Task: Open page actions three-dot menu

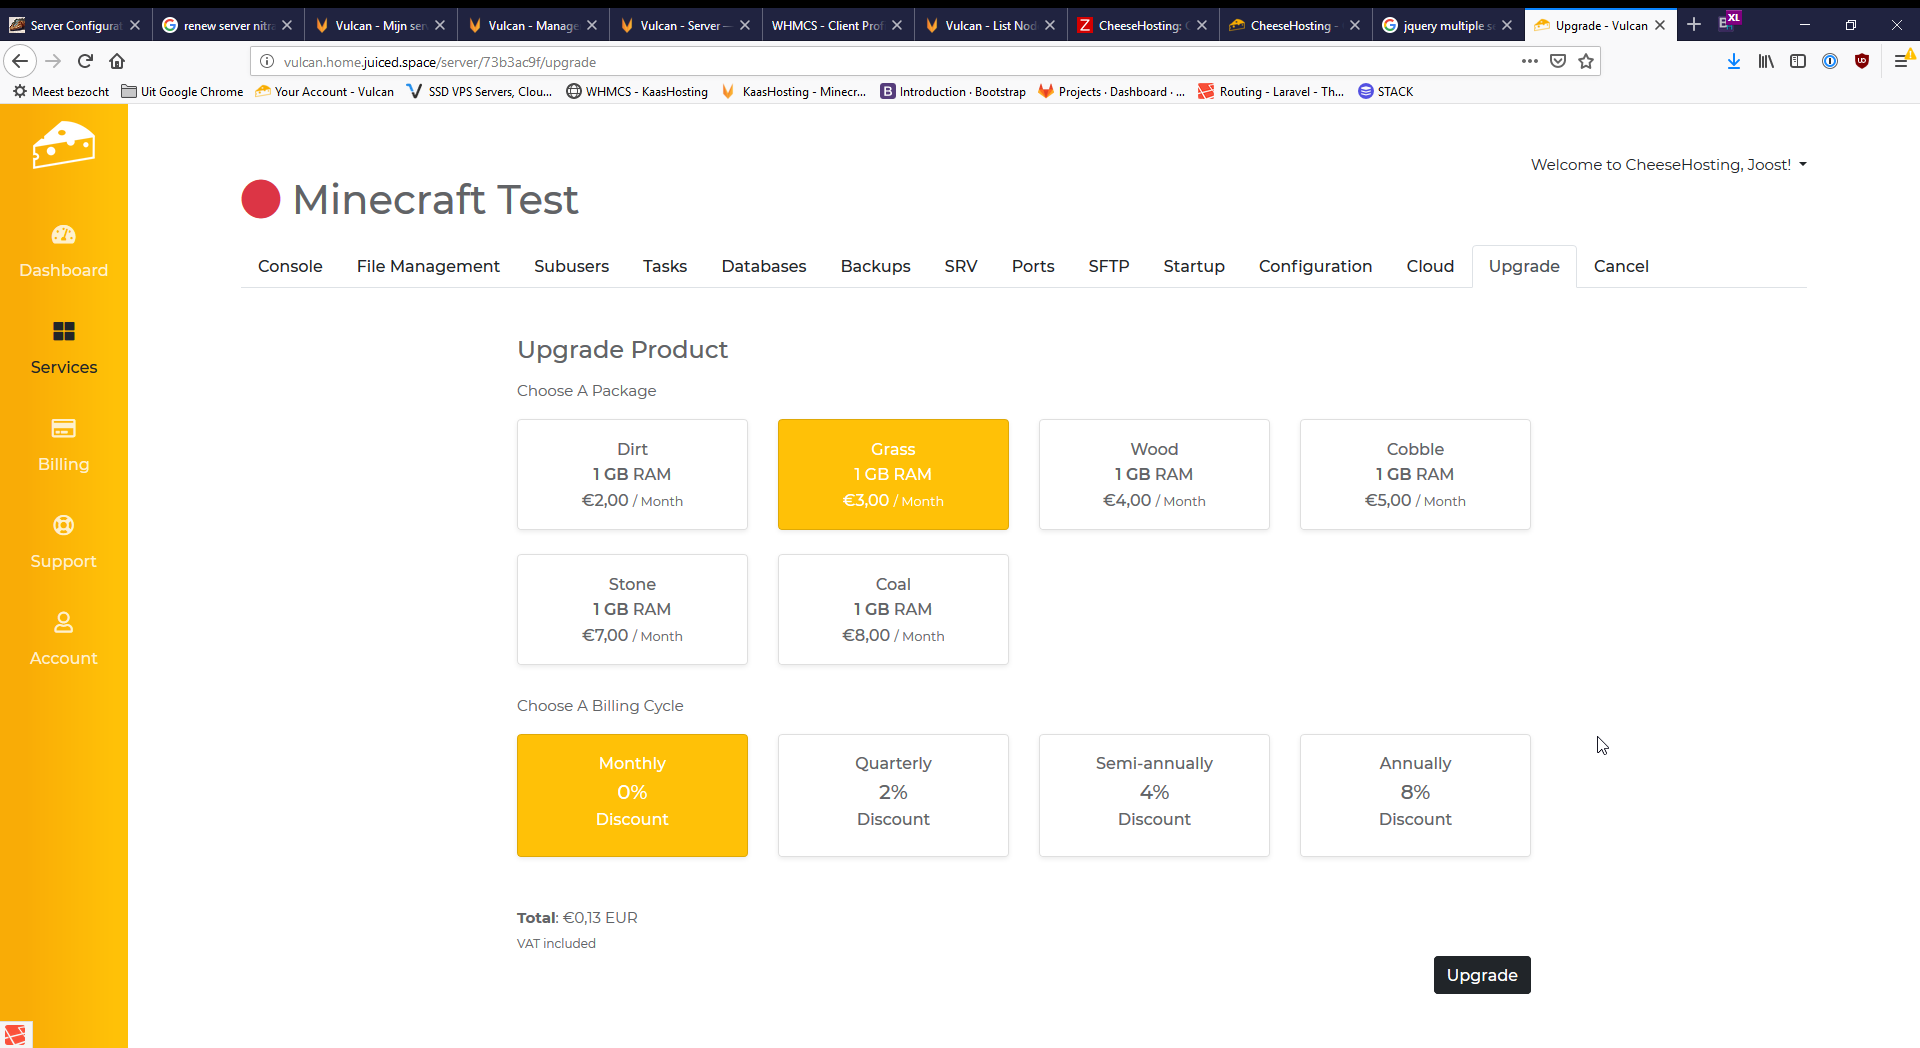Action: (x=1529, y=61)
